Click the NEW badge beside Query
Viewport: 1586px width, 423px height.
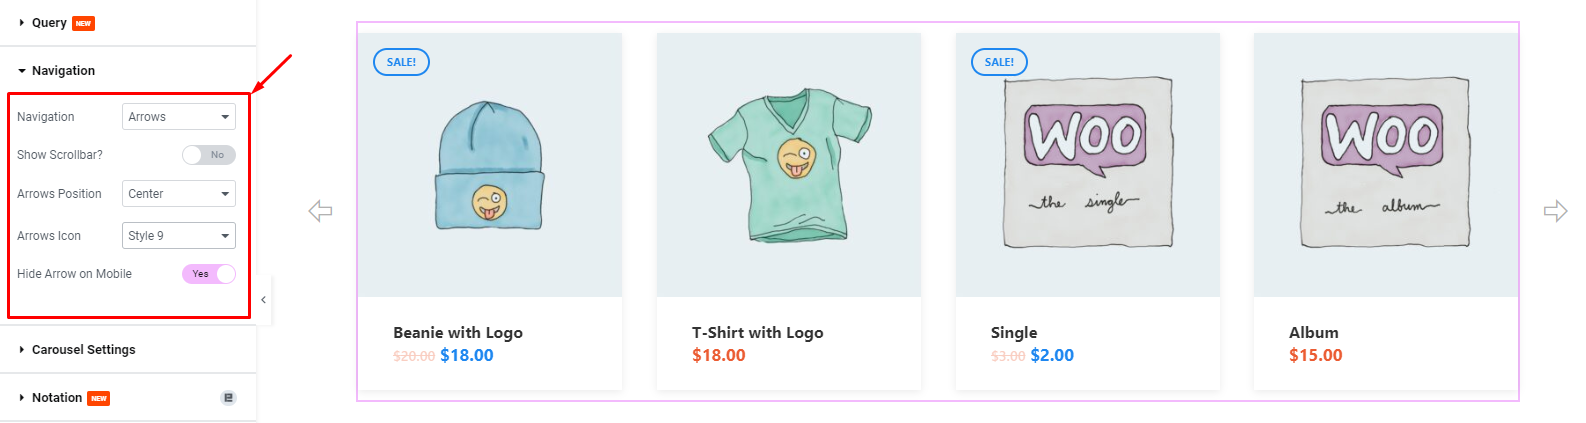click(83, 23)
